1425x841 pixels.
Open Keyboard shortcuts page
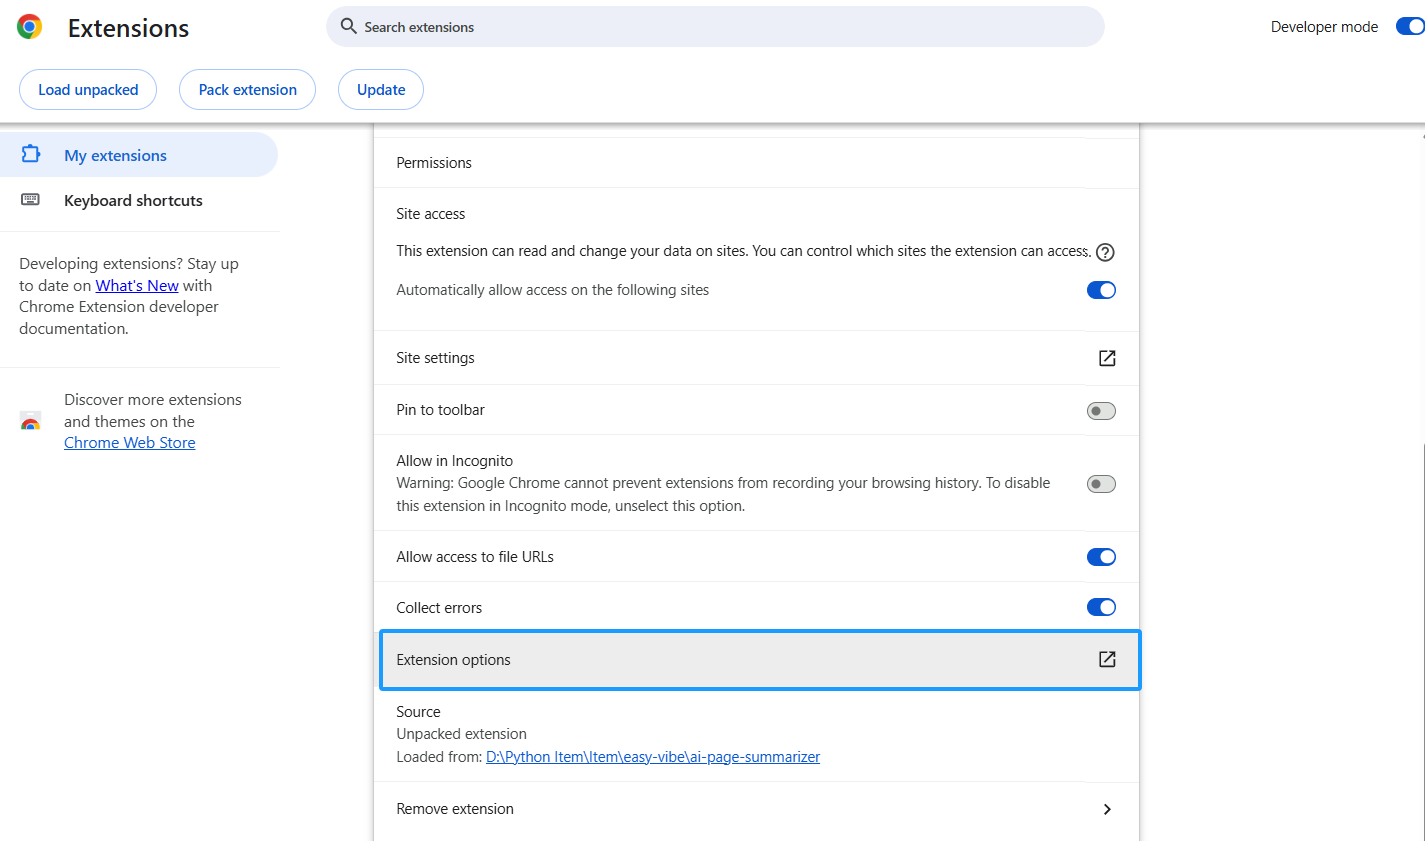[x=133, y=200]
